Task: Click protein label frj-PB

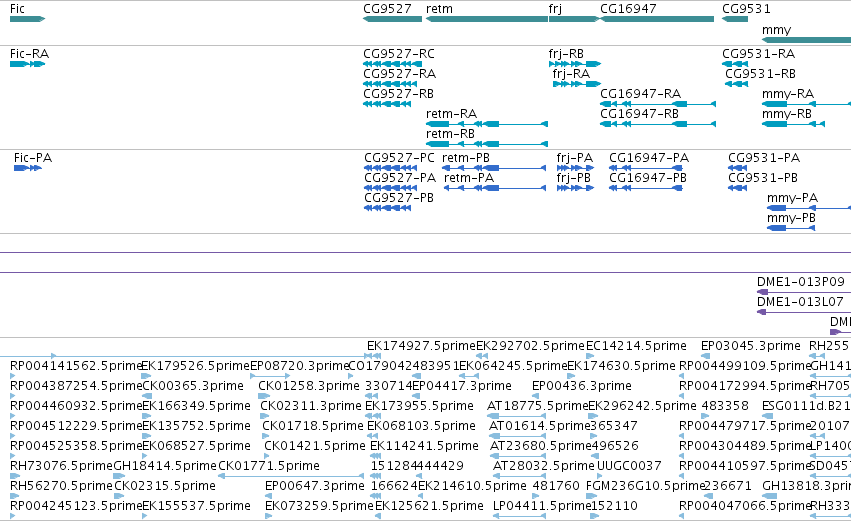Action: pos(574,178)
